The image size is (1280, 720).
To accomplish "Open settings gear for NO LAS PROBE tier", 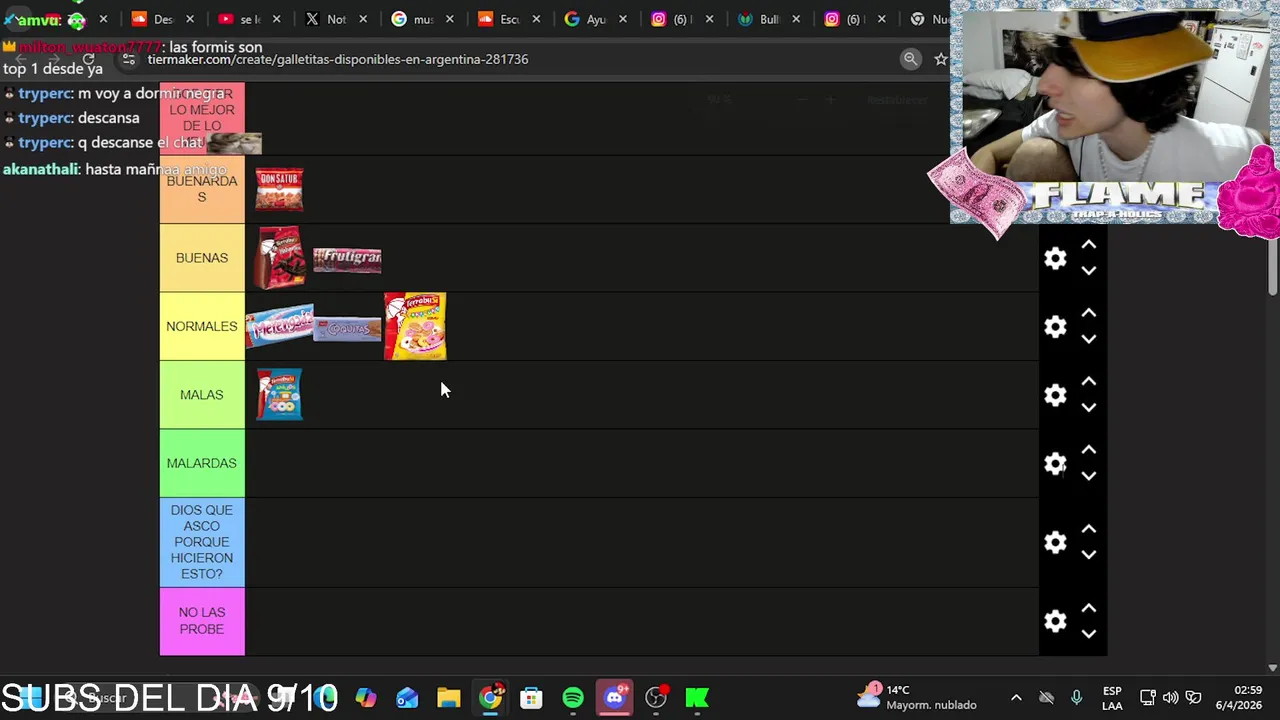I will point(1055,621).
